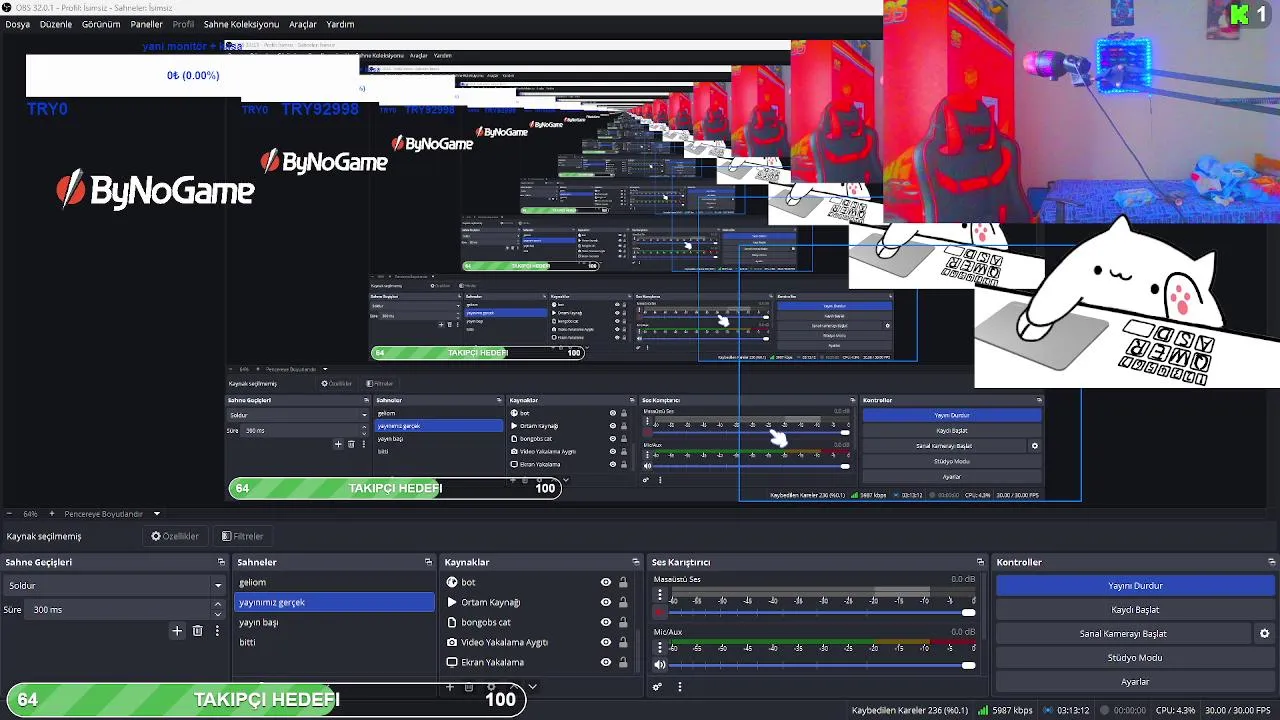The image size is (1280, 720).
Task: Open the Düzenle menu
Action: click(x=56, y=24)
